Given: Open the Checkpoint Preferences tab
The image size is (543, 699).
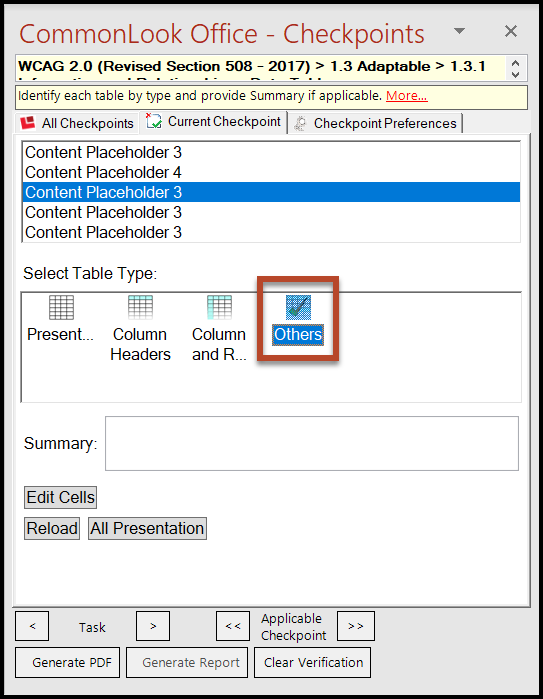Looking at the screenshot, I should click(376, 123).
